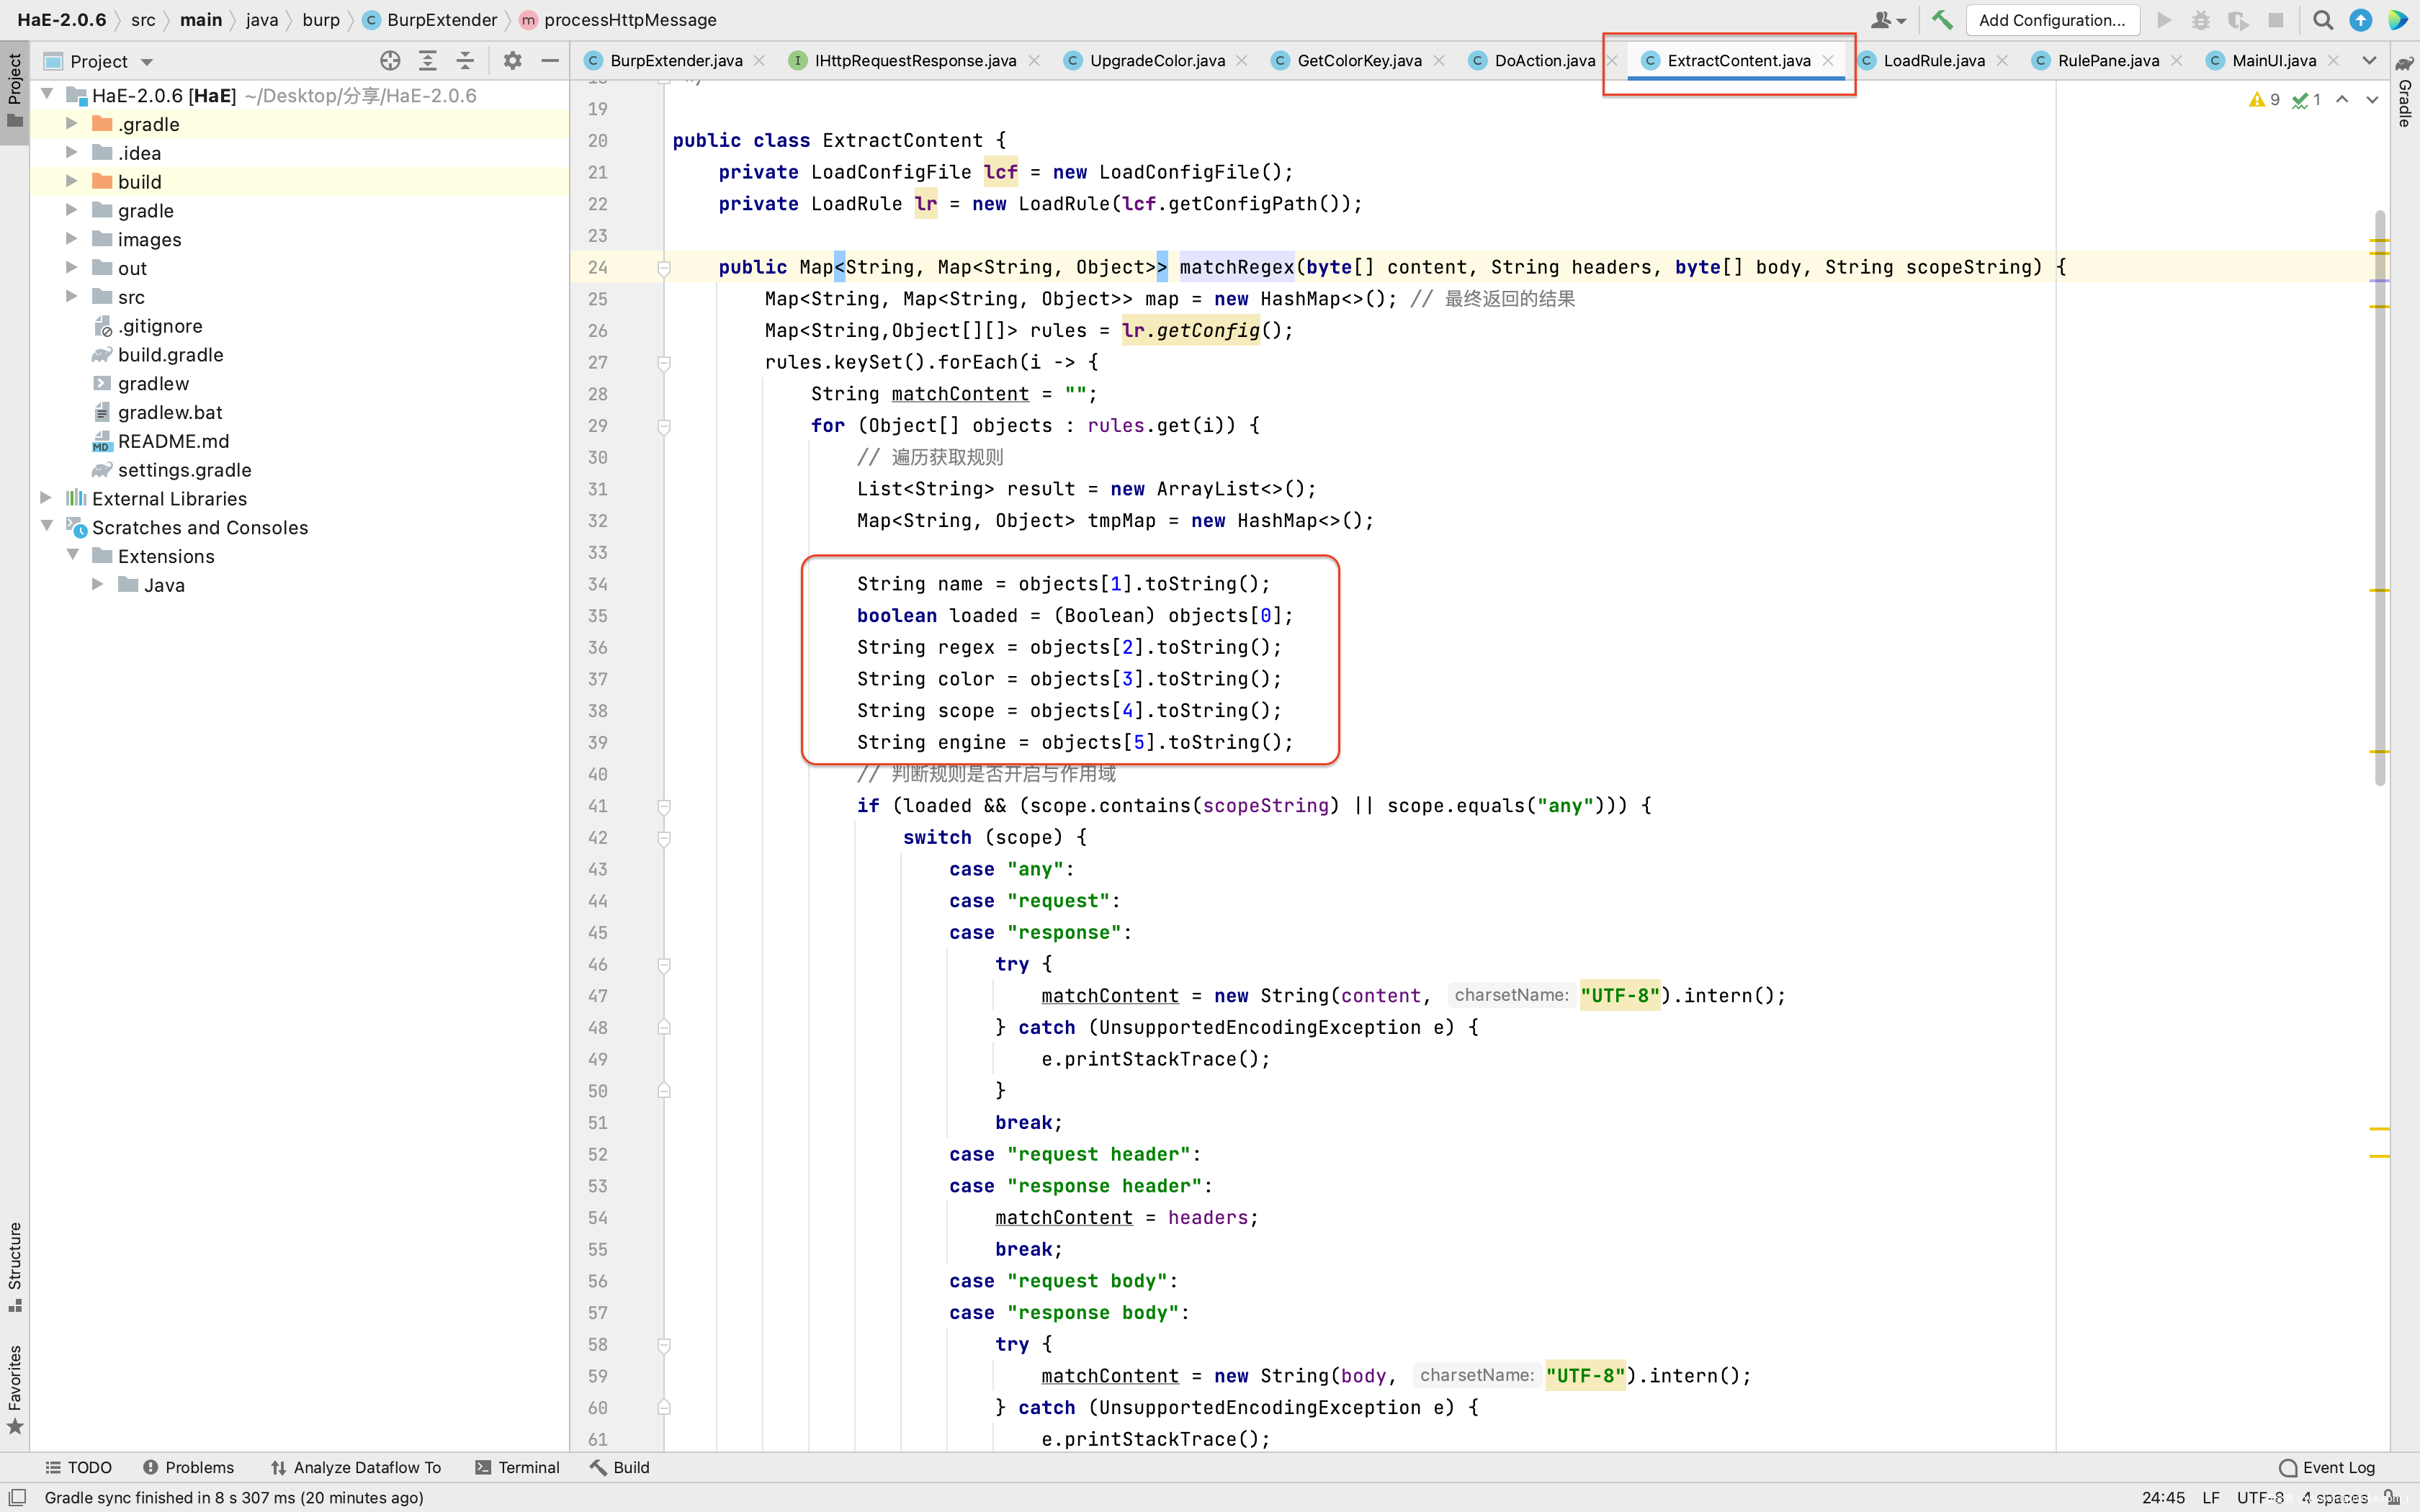
Task: Switch to LoadRule.java tab
Action: tap(1933, 61)
